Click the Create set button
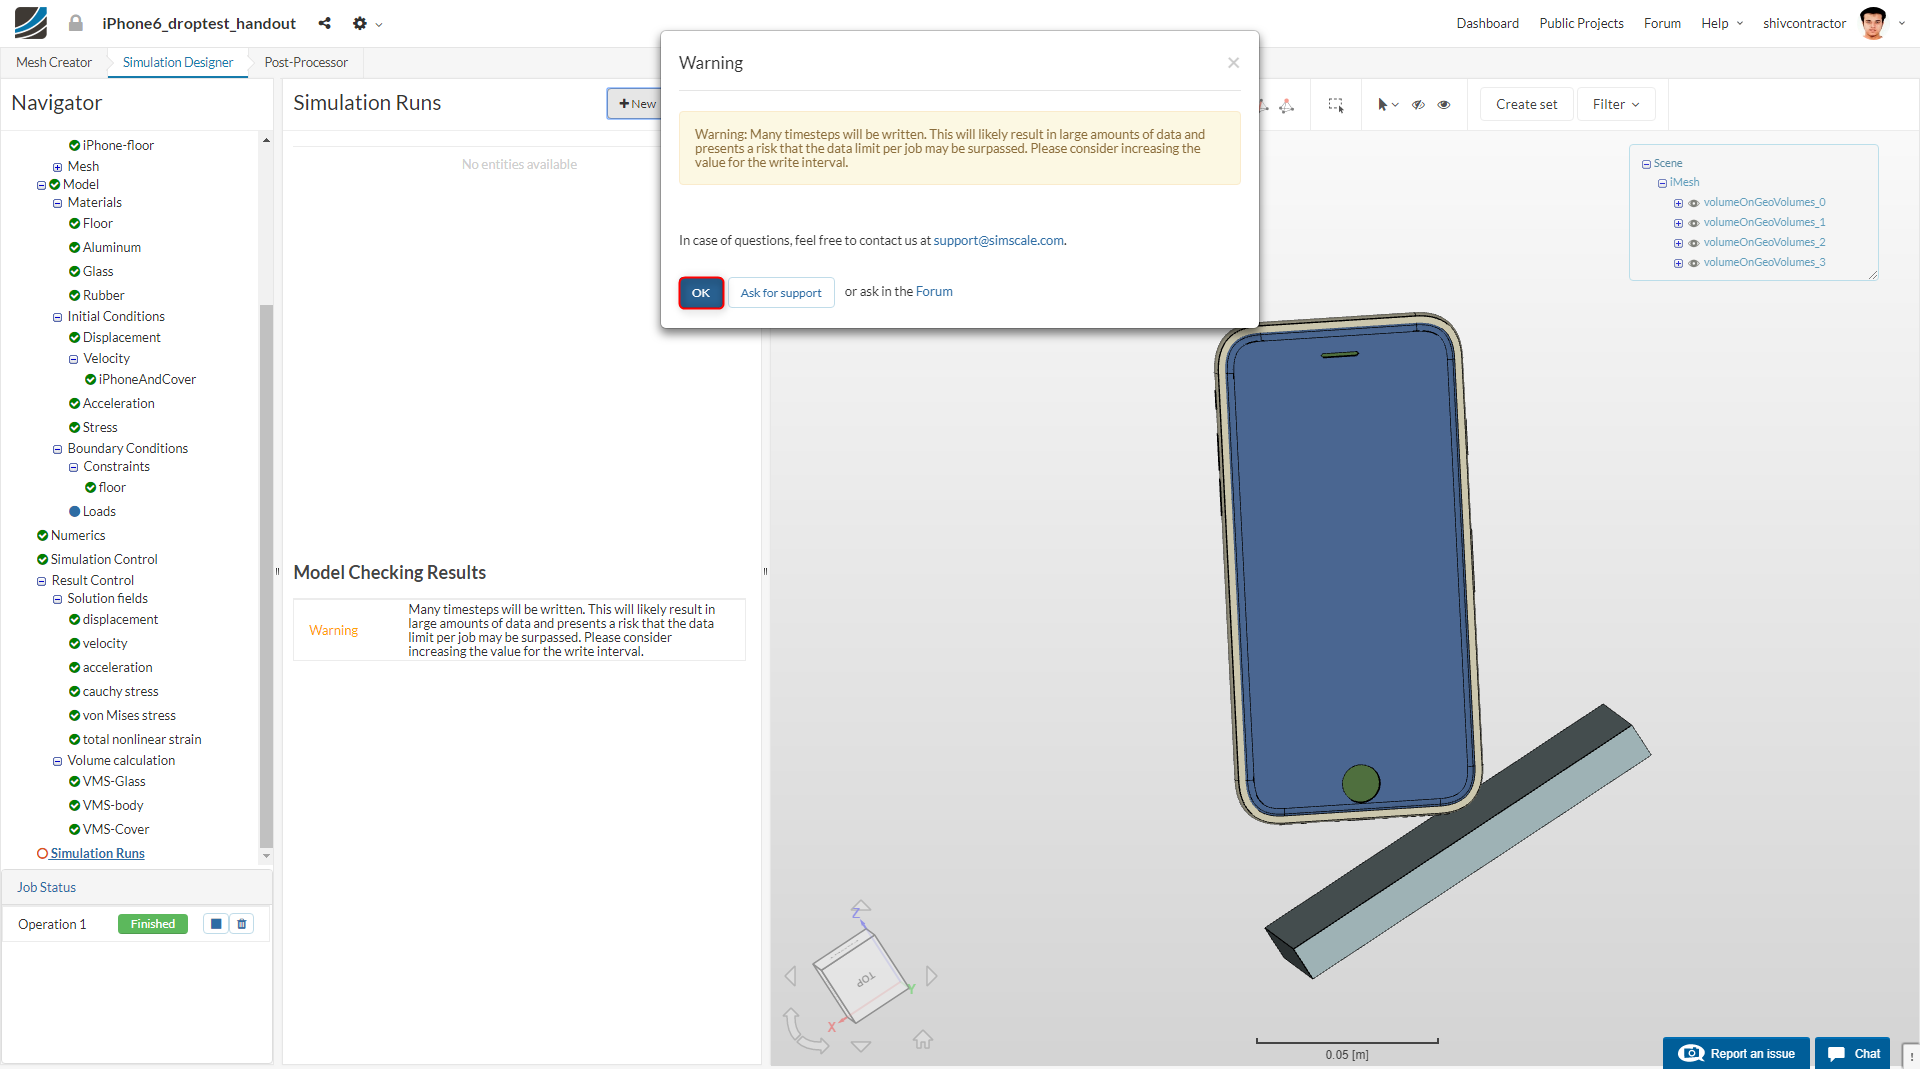This screenshot has width=1920, height=1069. click(x=1526, y=104)
